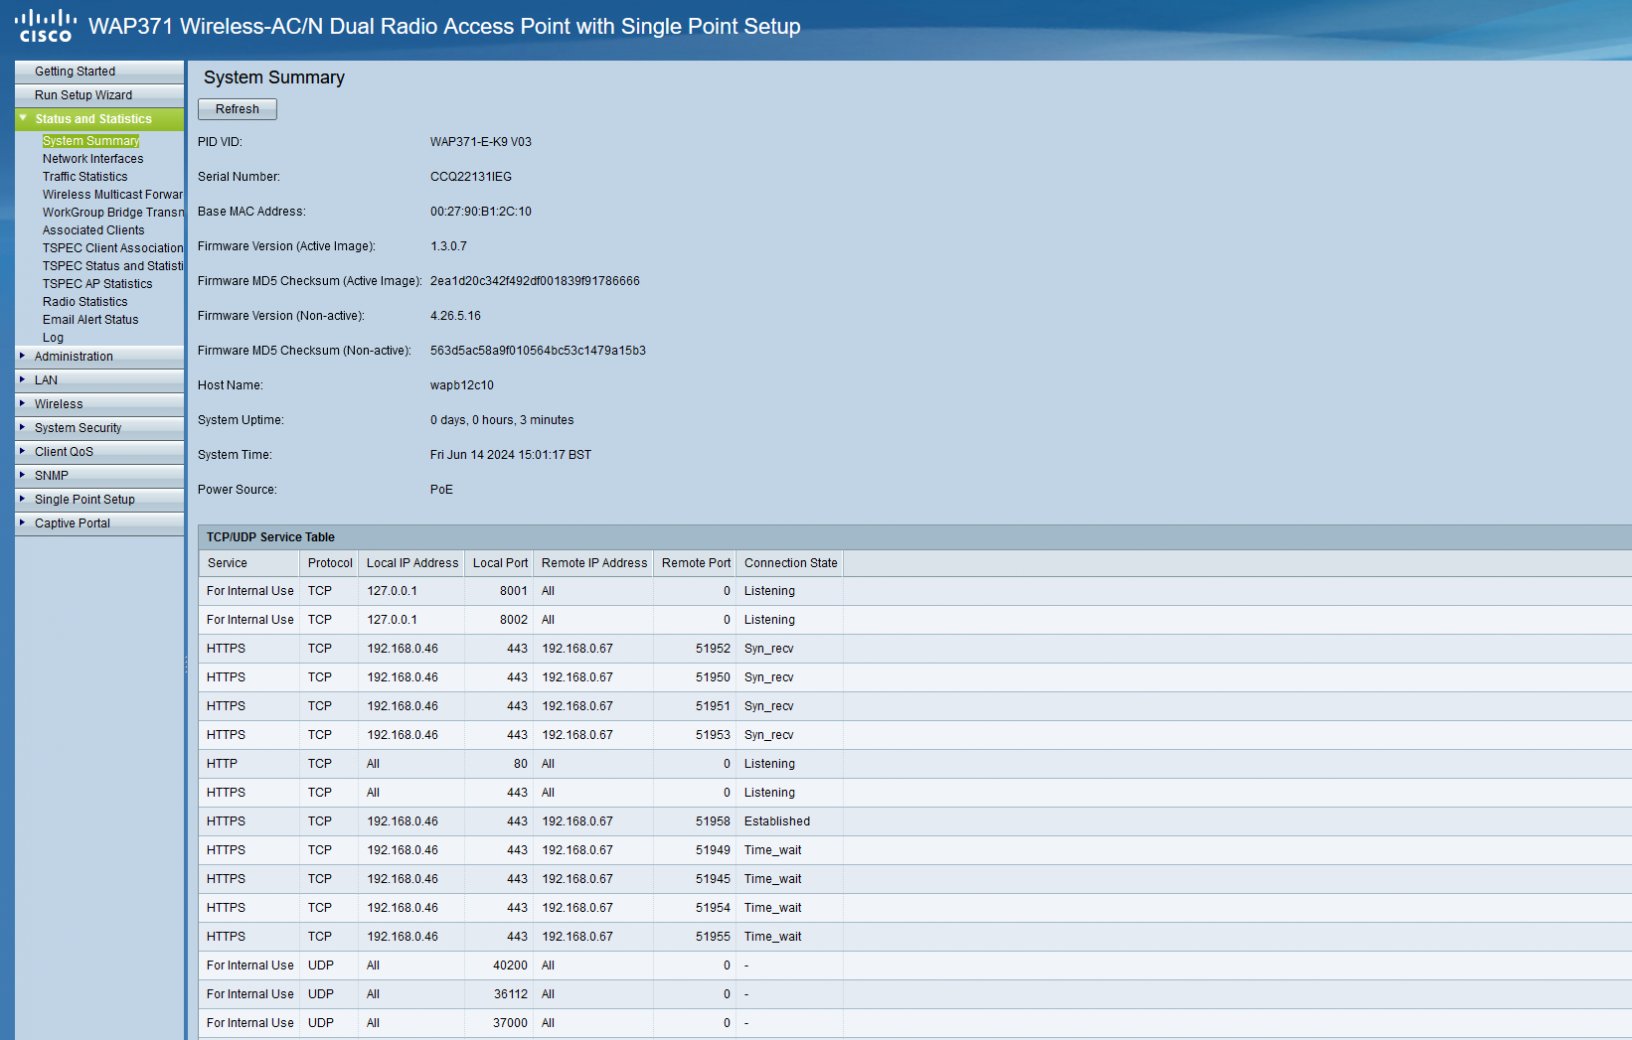Open Radio Statistics page

[x=84, y=302]
